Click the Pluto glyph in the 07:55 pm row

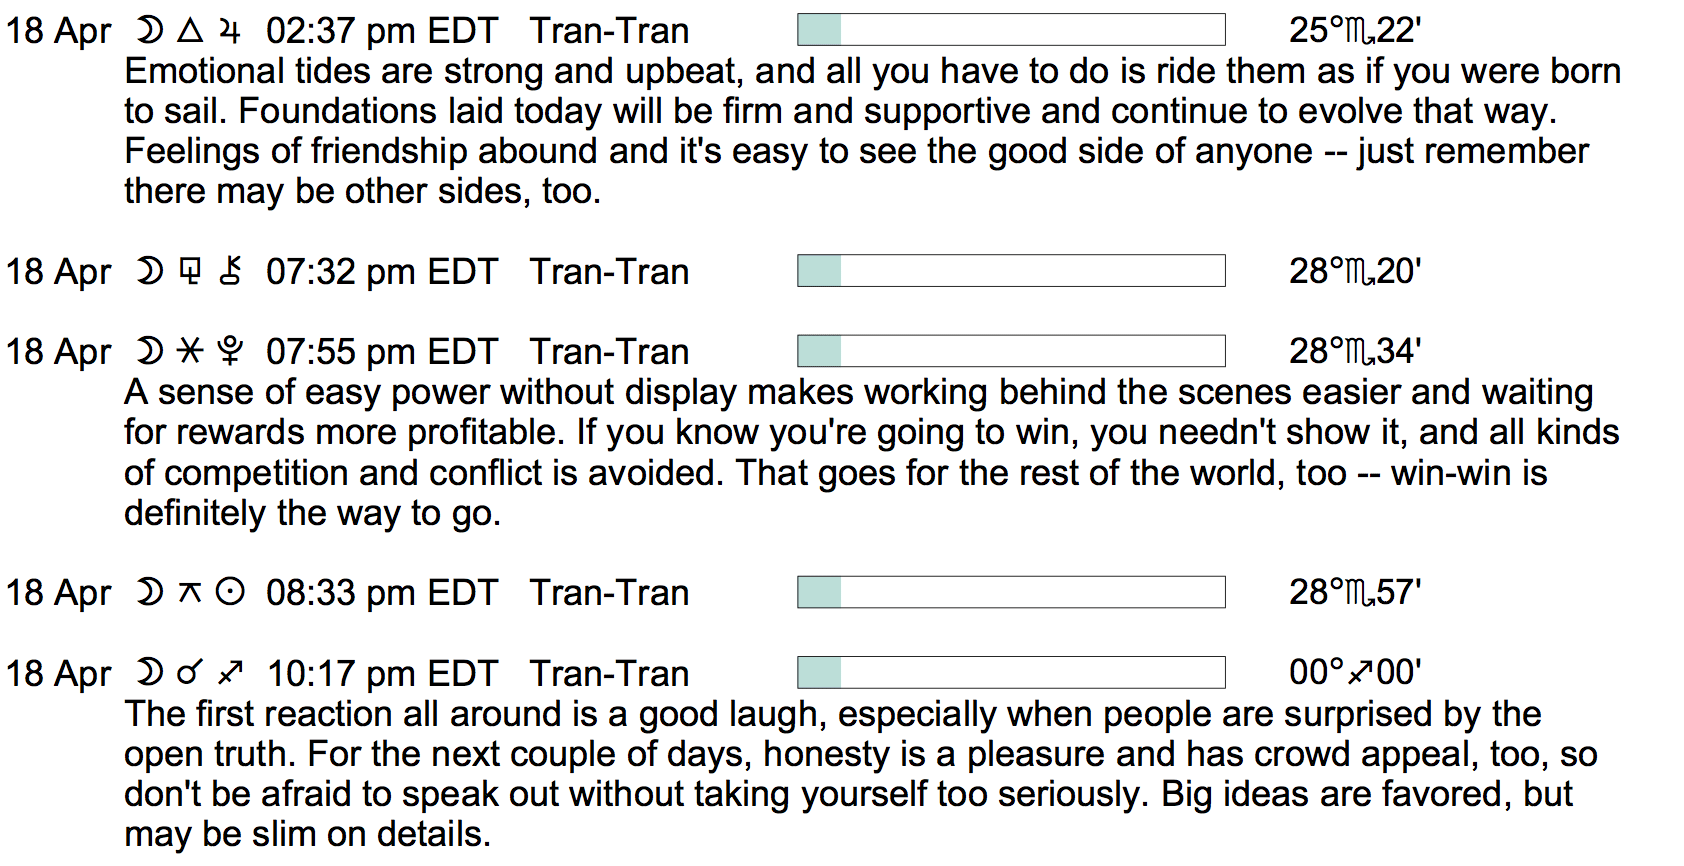coord(230,351)
